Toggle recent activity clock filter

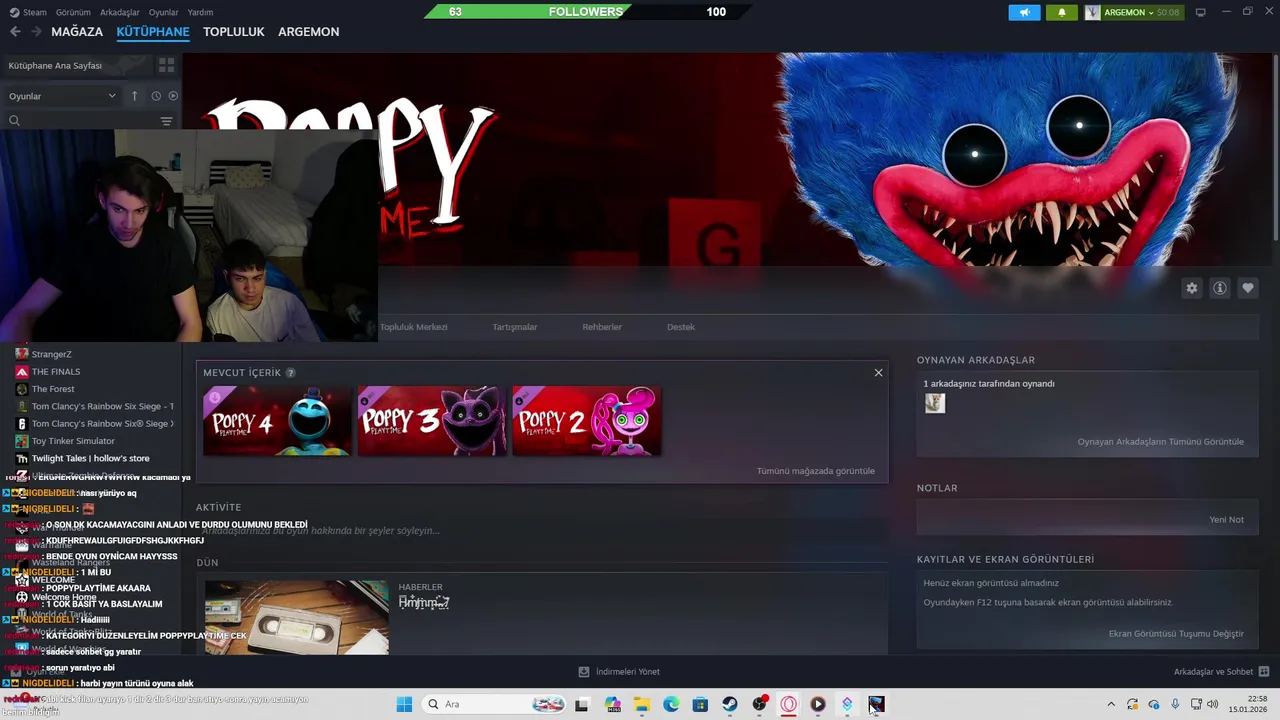156,96
